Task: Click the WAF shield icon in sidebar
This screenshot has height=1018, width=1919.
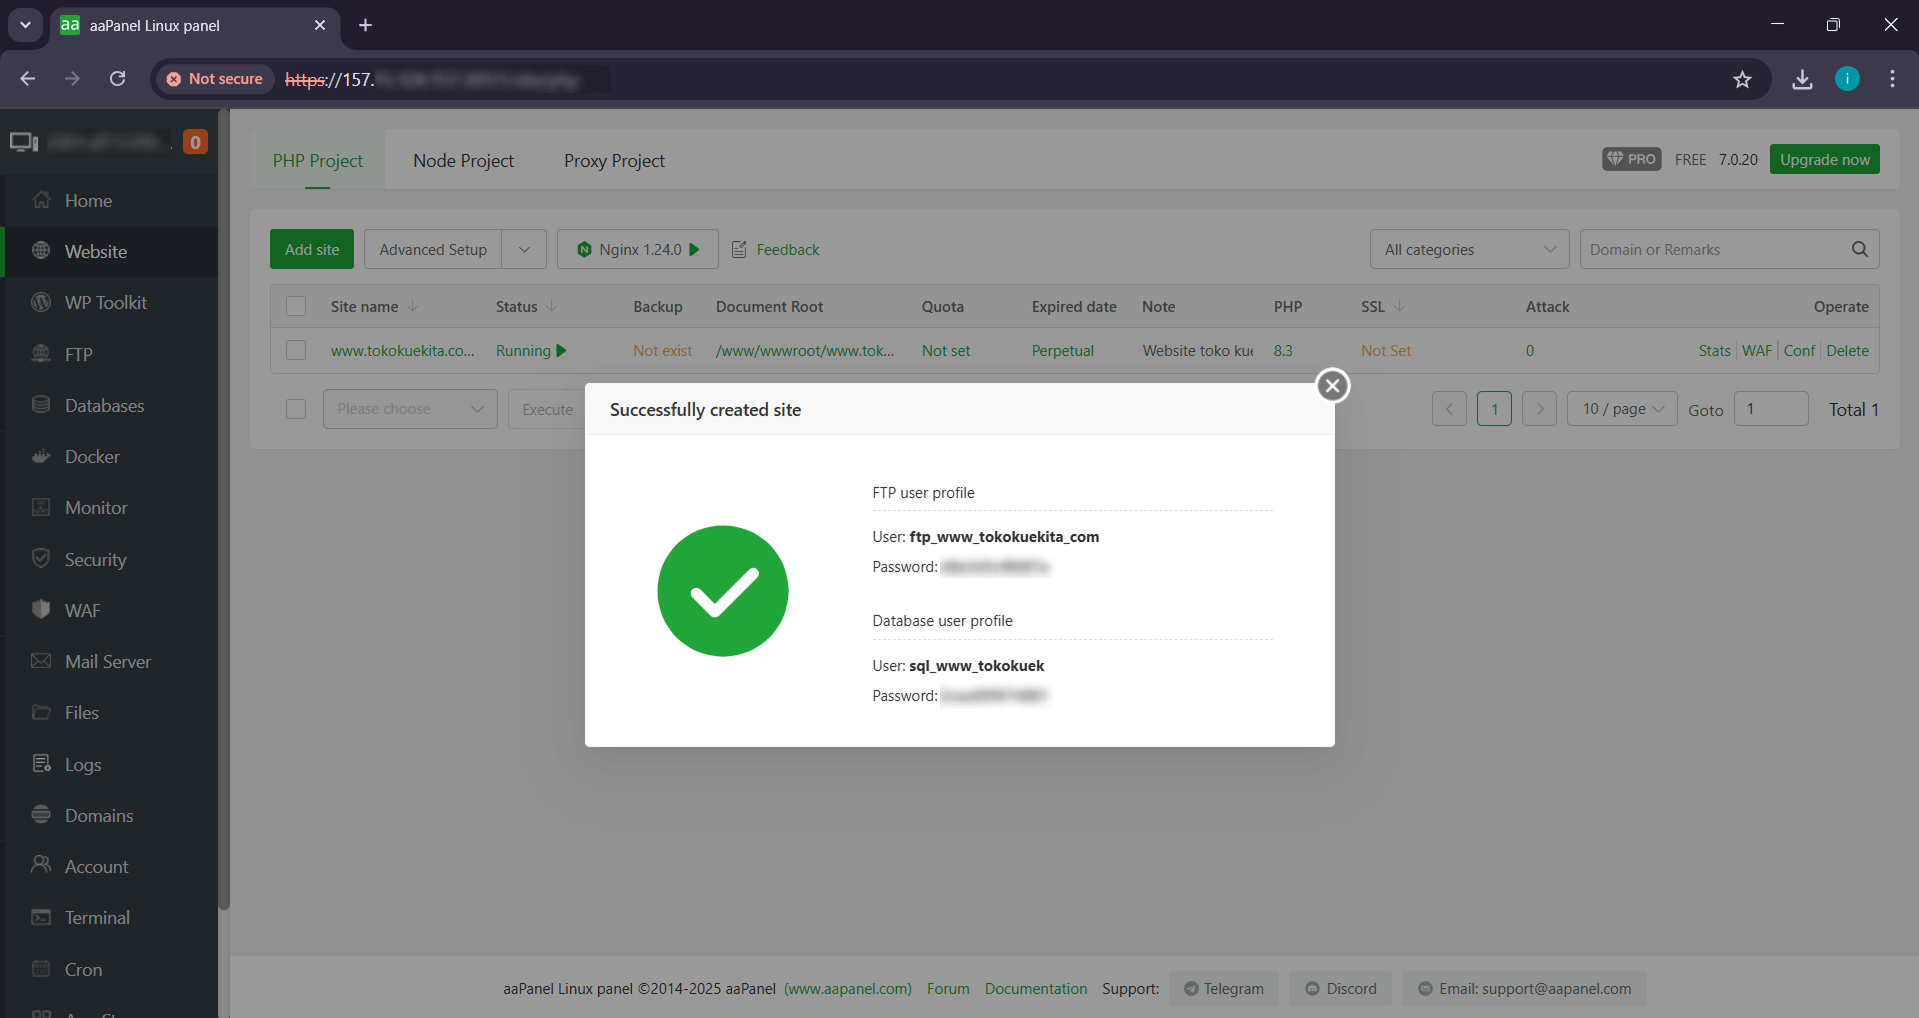Action: click(41, 610)
